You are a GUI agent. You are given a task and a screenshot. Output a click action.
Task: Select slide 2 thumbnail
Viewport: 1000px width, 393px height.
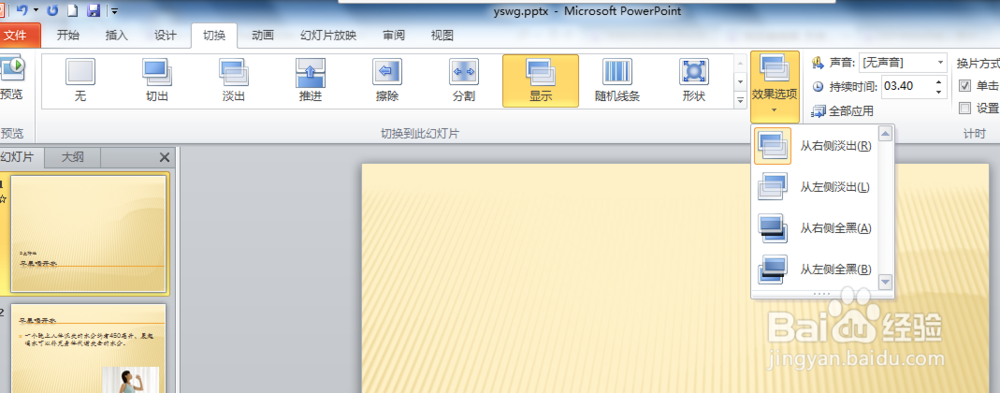pyautogui.click(x=89, y=348)
